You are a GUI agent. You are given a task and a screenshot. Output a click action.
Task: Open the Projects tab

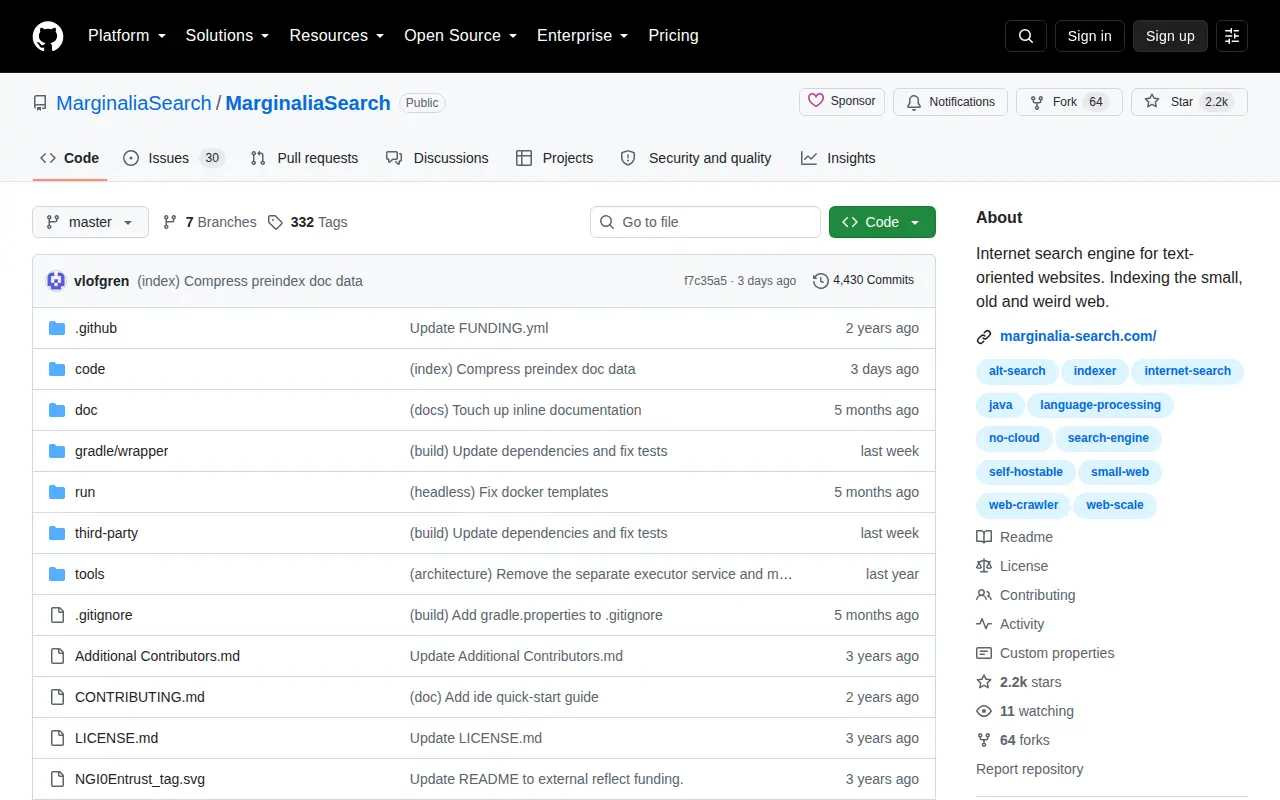point(555,158)
